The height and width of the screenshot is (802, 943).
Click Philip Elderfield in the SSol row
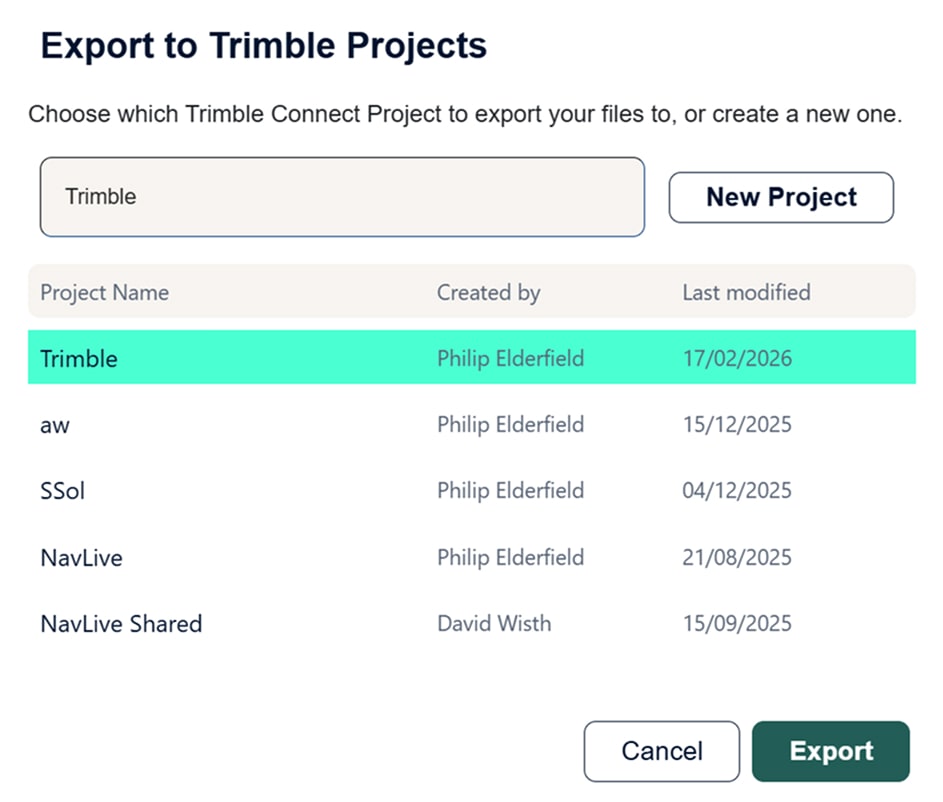click(x=510, y=491)
